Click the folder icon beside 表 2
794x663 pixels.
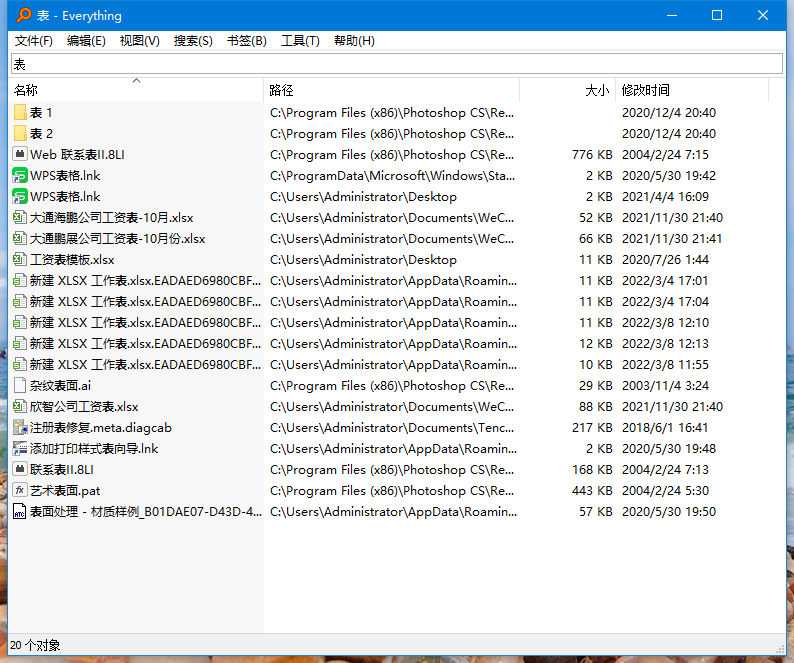pos(20,134)
